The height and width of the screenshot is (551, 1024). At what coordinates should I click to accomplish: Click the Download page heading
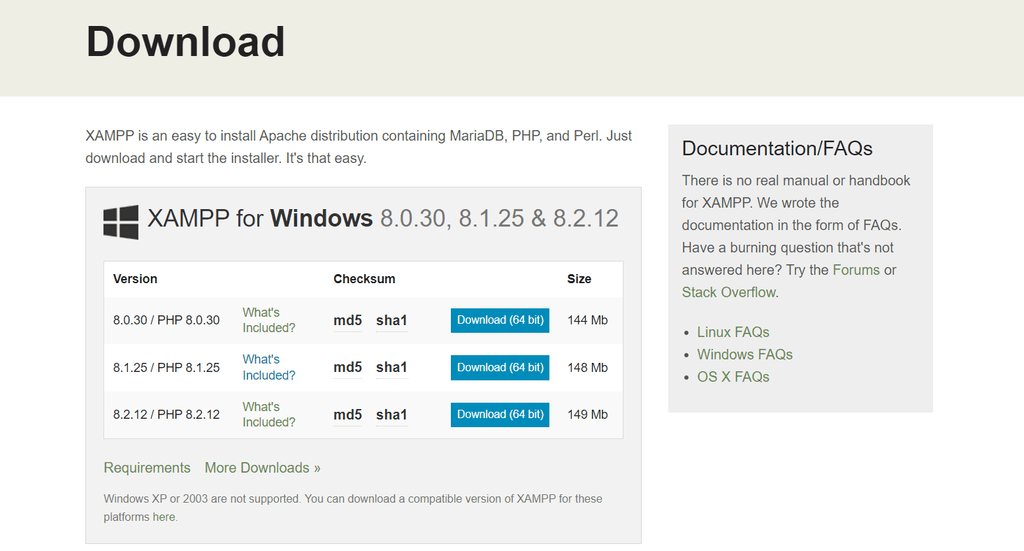coord(185,42)
